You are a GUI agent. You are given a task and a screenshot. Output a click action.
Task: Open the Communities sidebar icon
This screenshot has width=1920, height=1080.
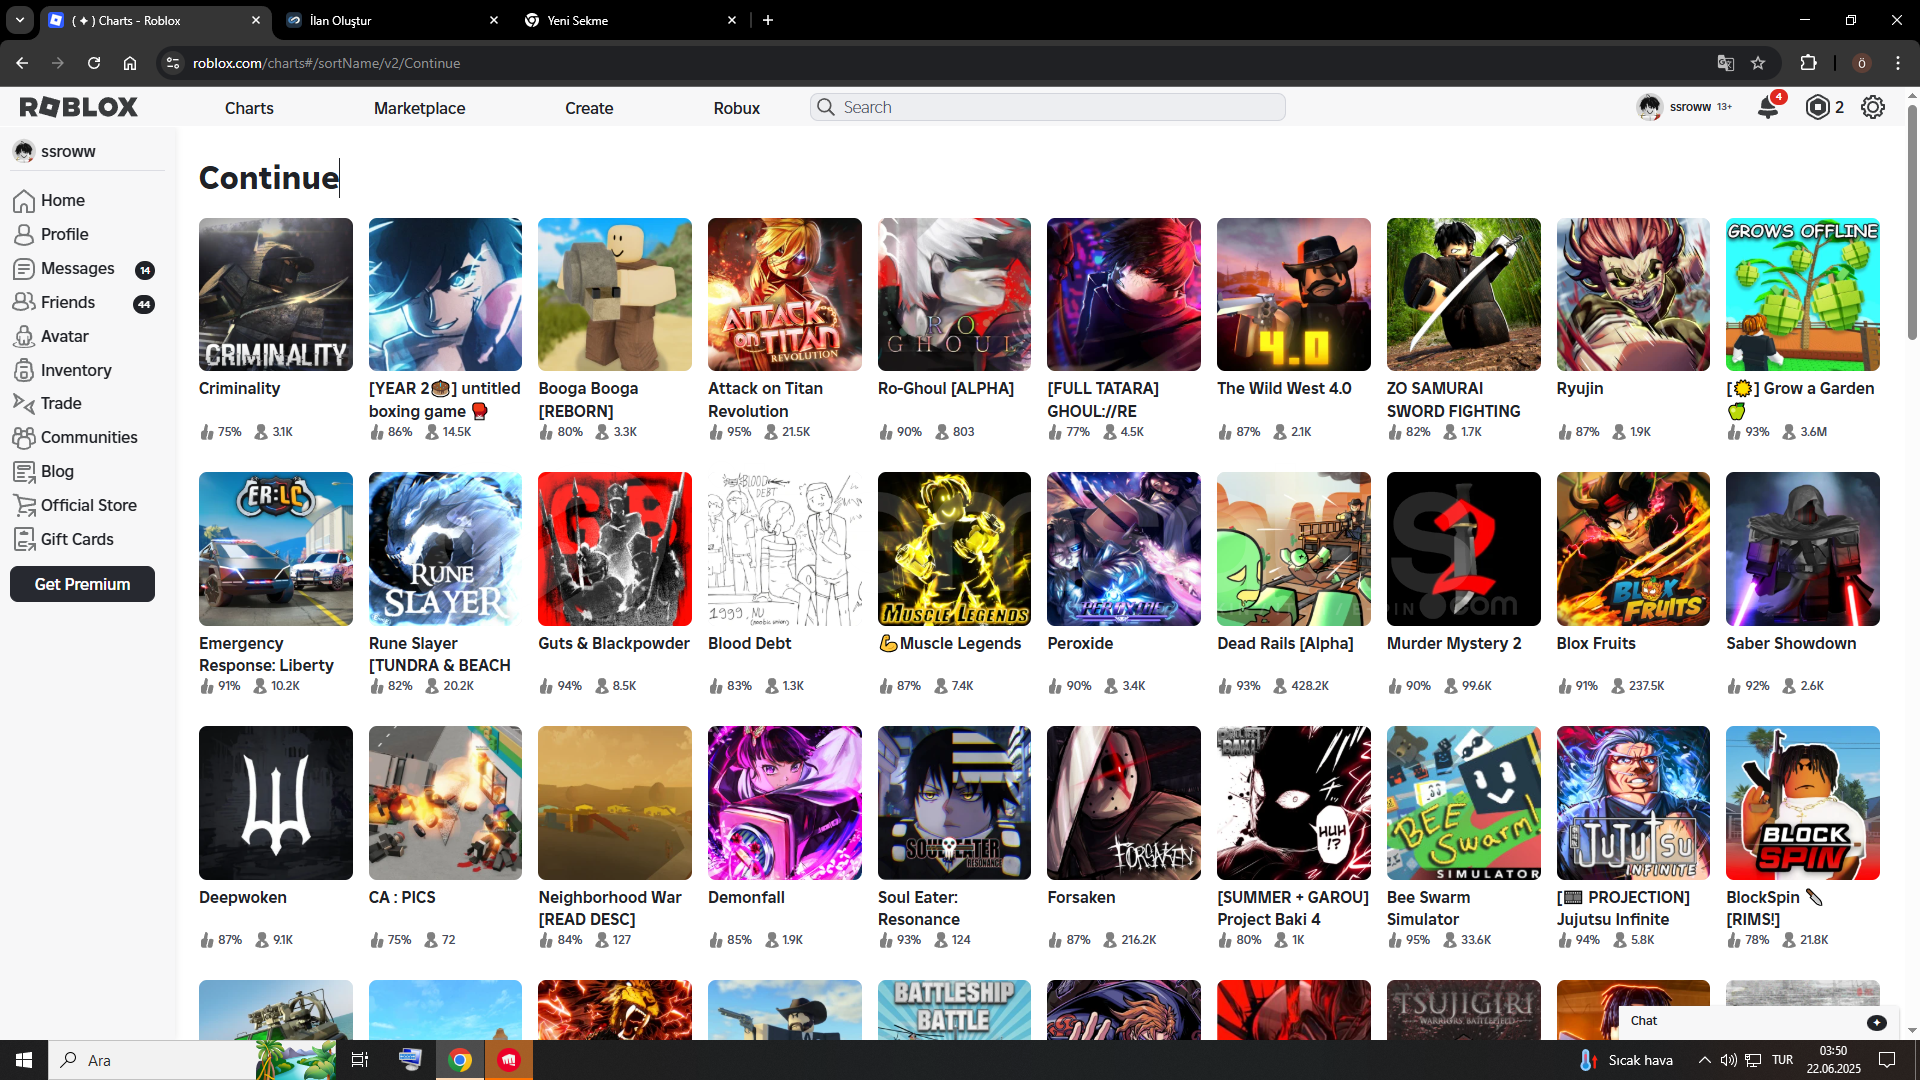tap(24, 438)
